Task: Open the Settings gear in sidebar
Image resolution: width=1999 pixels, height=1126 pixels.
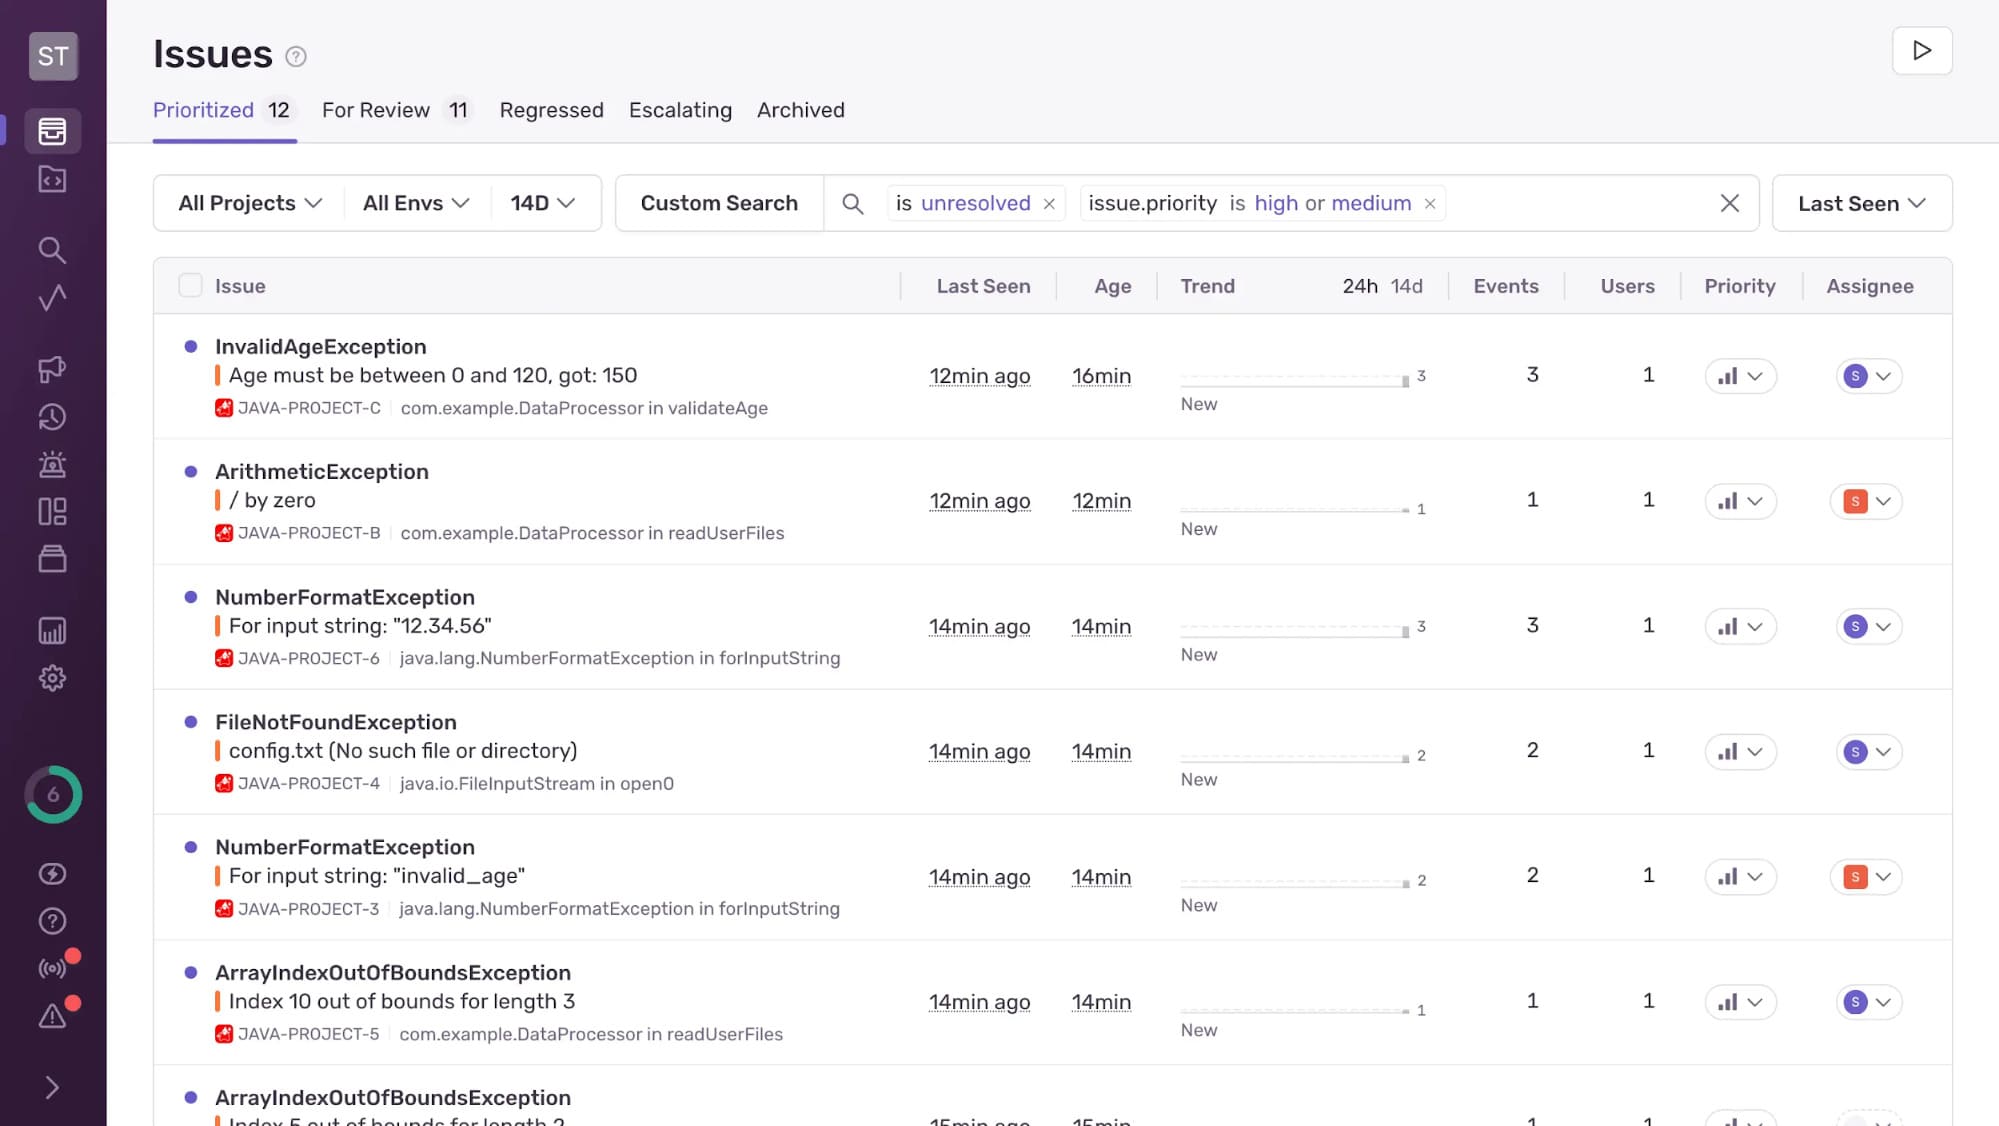Action: tap(52, 678)
